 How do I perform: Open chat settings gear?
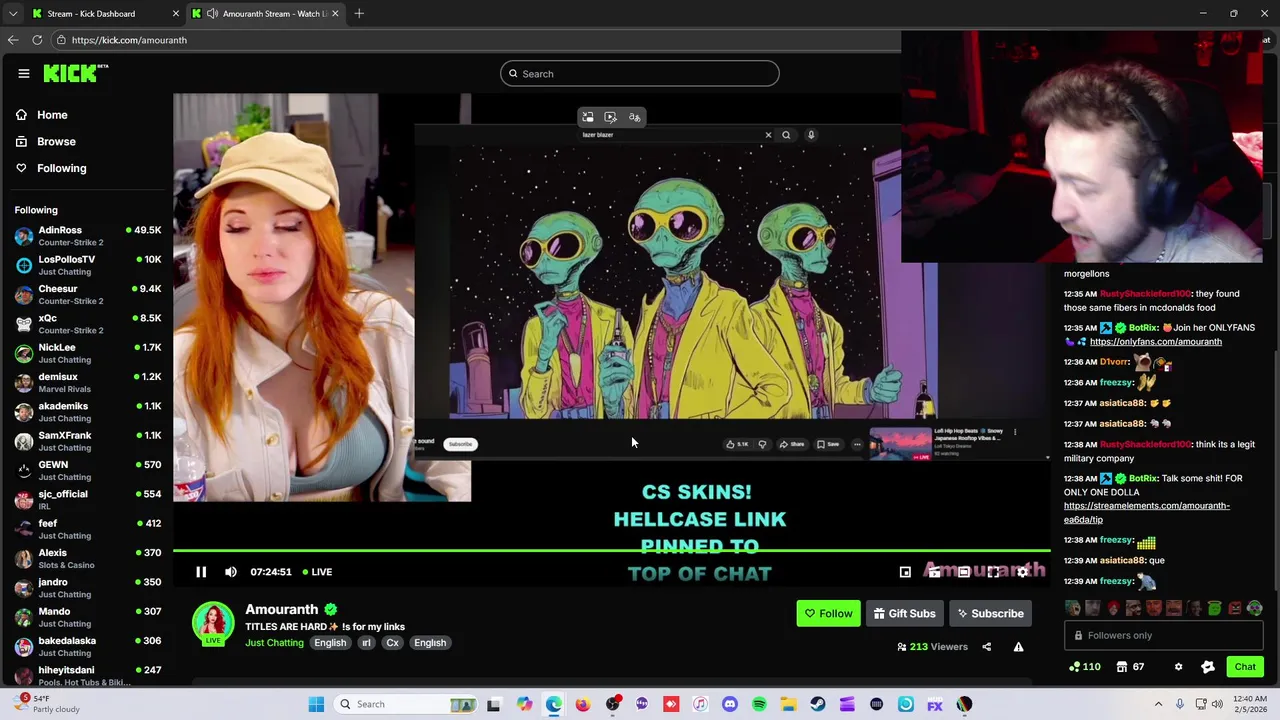point(1178,667)
